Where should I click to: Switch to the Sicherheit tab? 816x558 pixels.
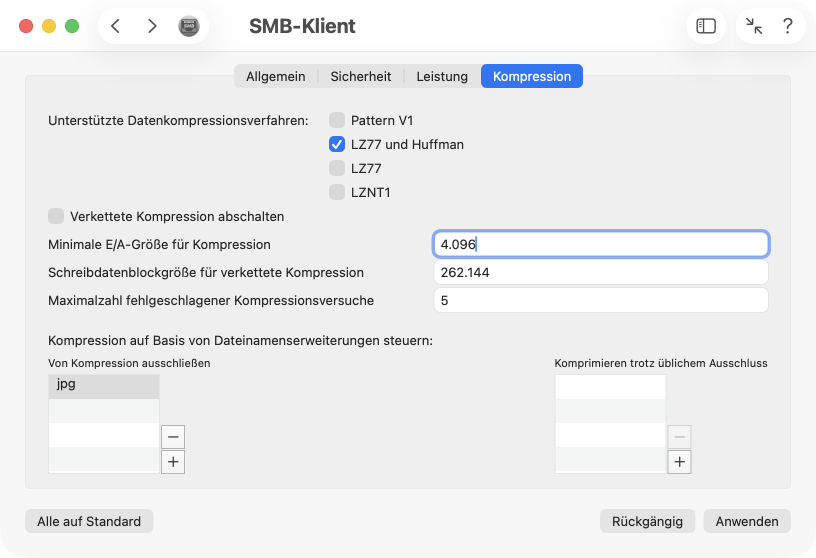(361, 77)
